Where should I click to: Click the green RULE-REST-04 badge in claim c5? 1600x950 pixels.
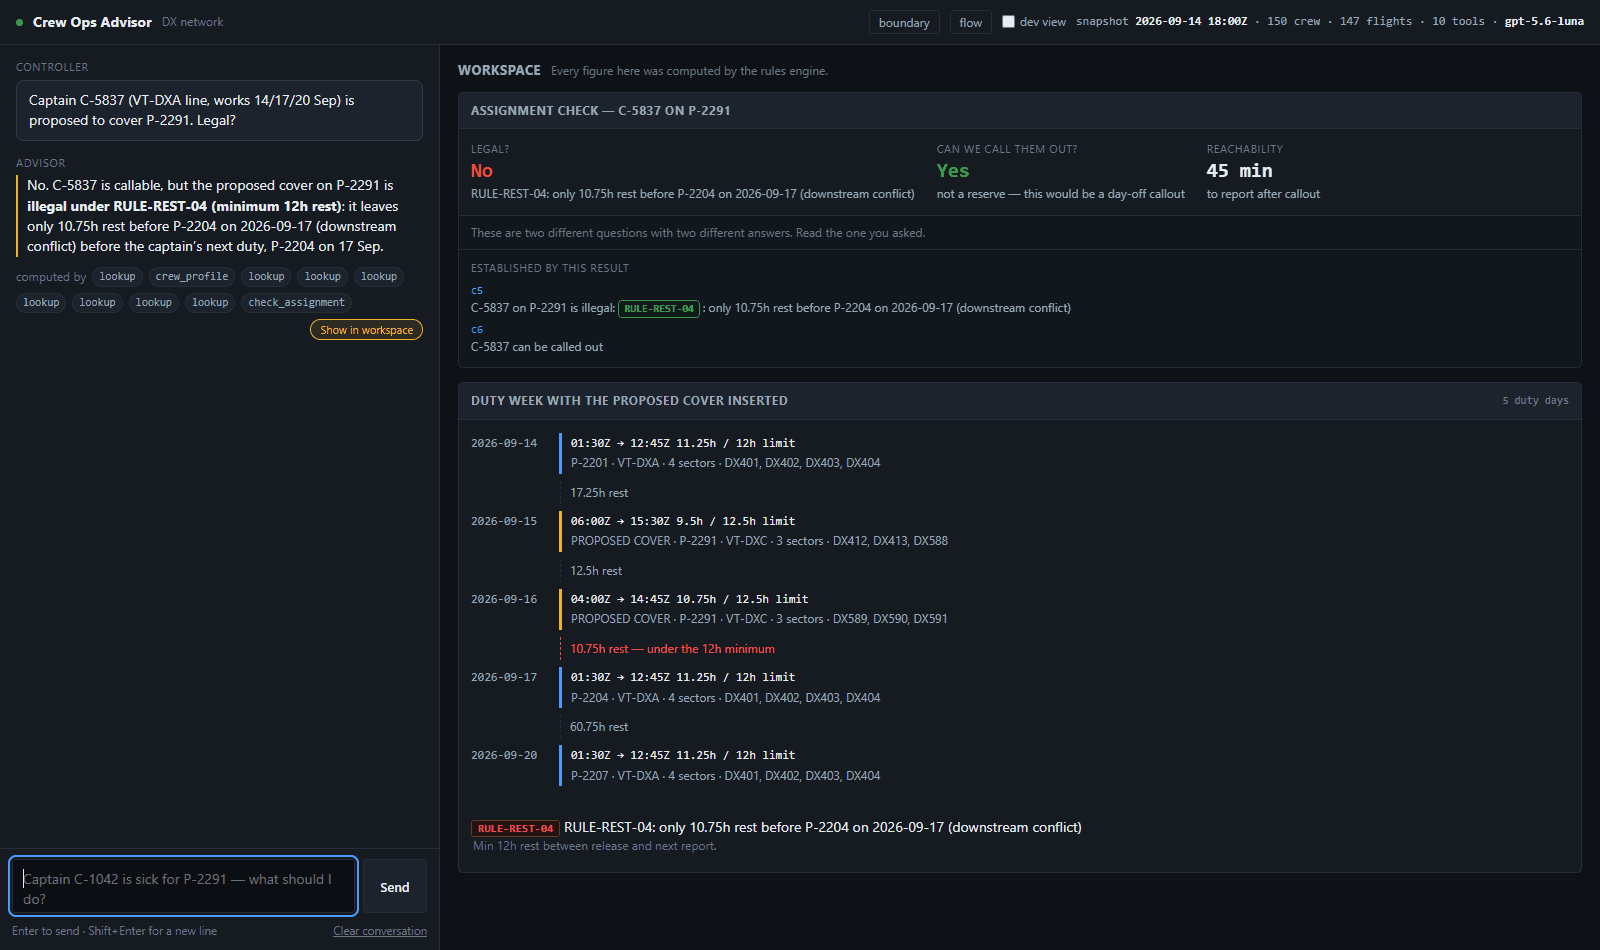tap(659, 309)
